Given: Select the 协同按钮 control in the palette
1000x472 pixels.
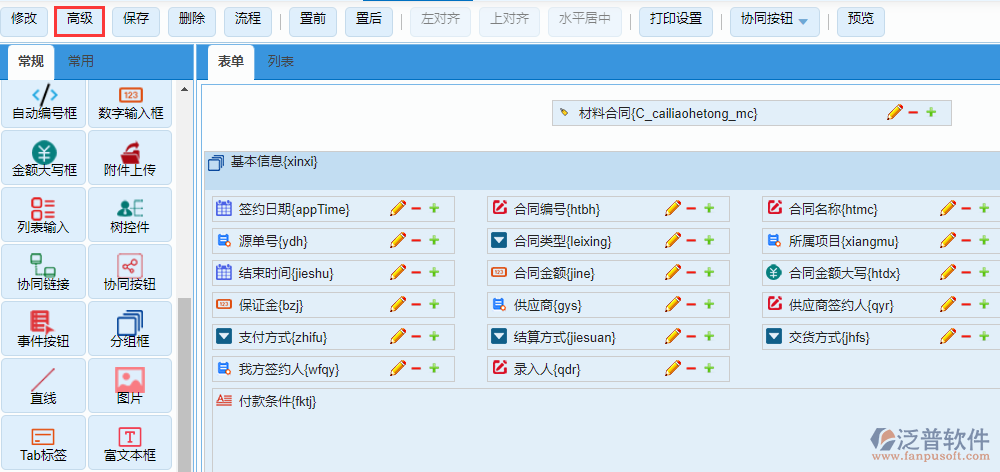Looking at the screenshot, I should pyautogui.click(x=130, y=271).
